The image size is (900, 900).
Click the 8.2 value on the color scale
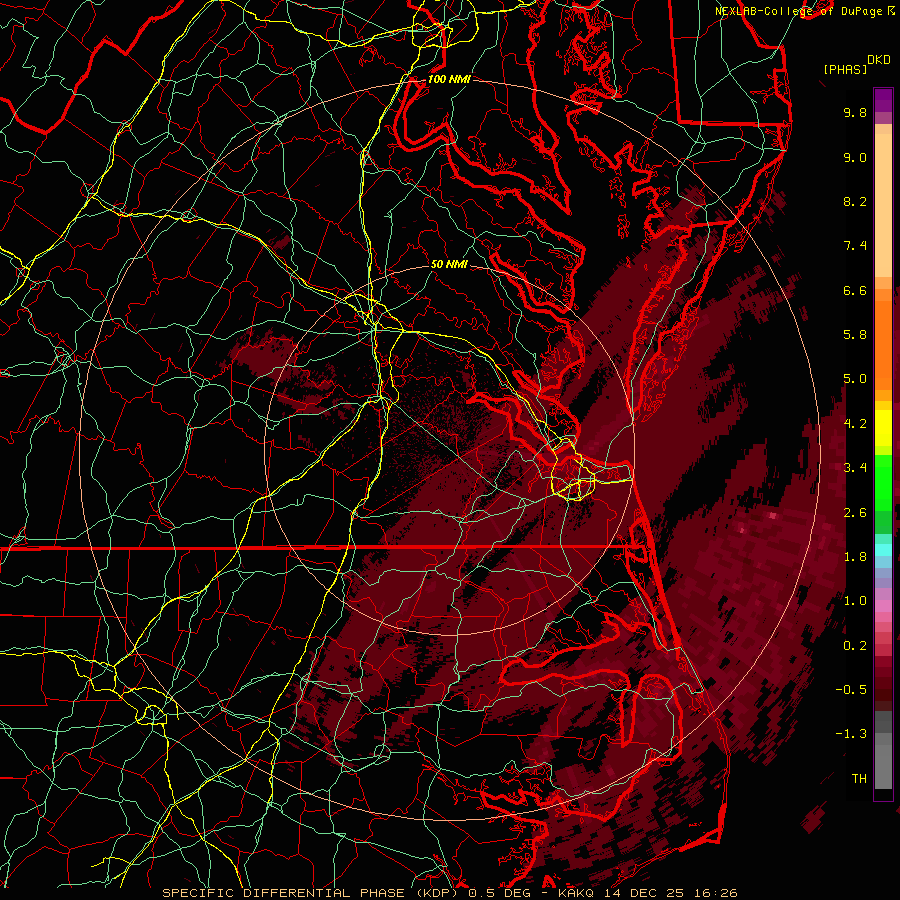coord(855,201)
